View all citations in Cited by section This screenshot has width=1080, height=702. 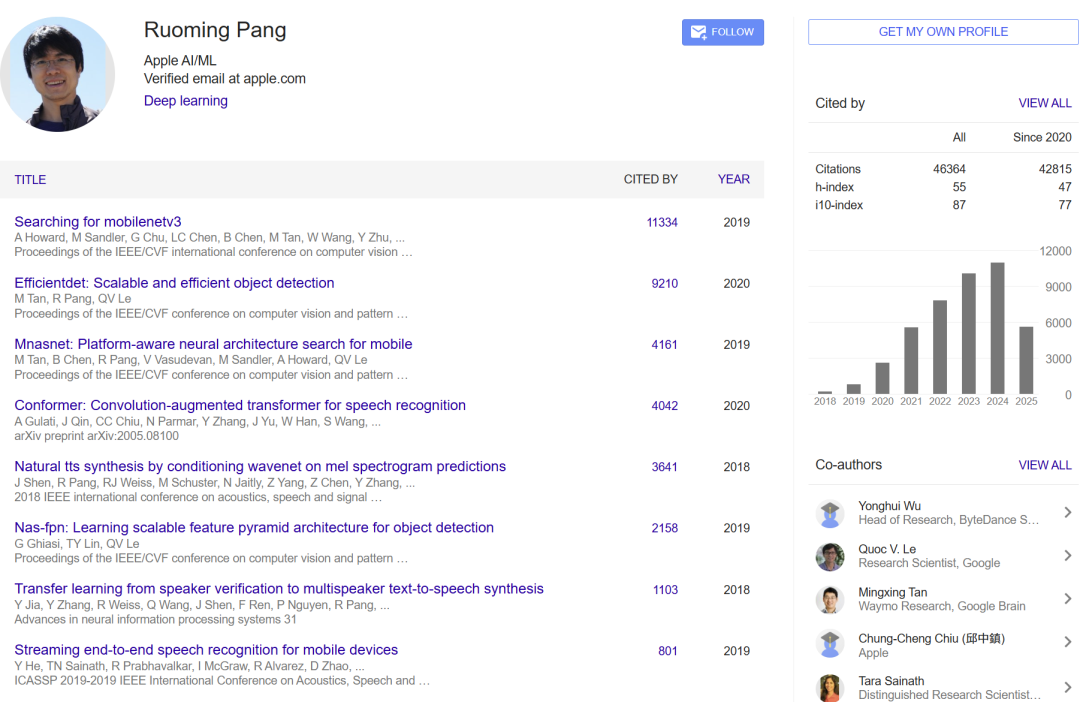[1044, 103]
